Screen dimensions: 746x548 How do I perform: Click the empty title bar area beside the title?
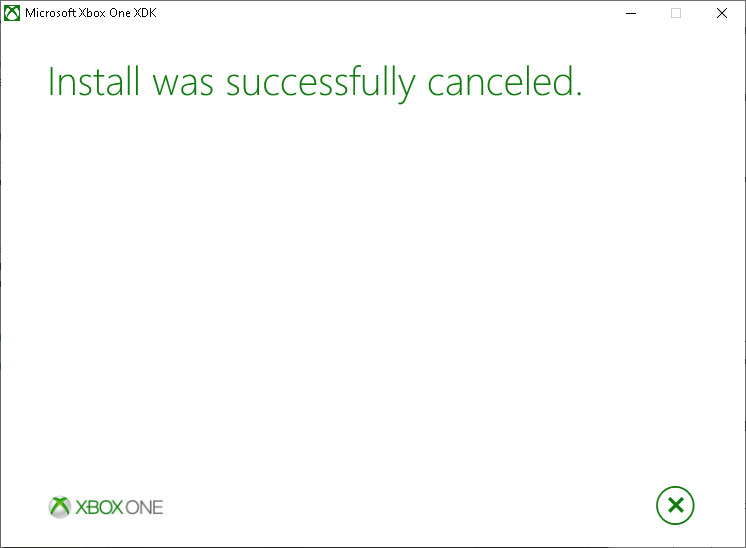[x=380, y=13]
